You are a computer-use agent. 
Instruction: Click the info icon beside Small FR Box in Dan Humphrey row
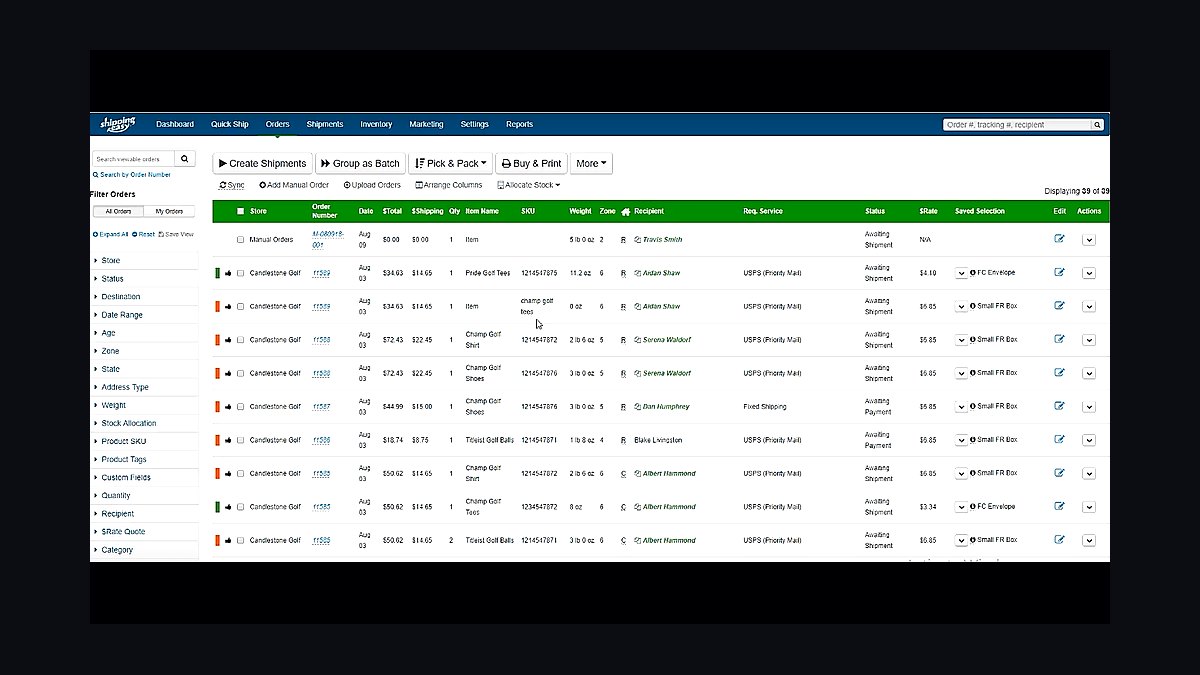[x=973, y=406]
